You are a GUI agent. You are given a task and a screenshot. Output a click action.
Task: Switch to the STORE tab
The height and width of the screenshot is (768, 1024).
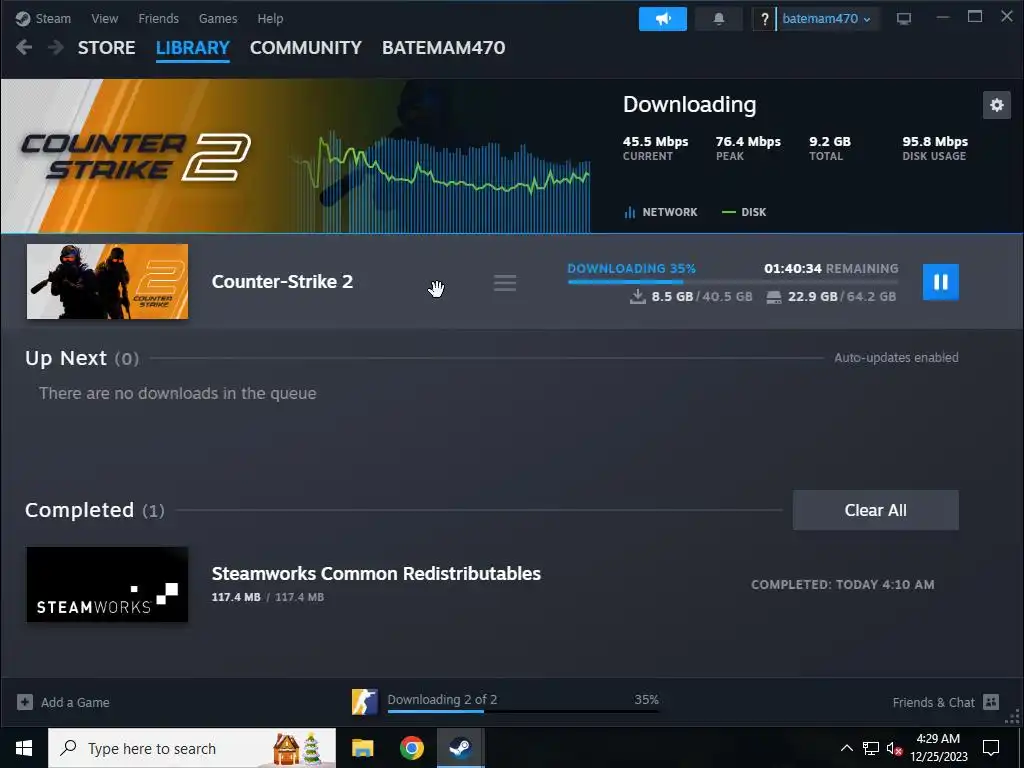pyautogui.click(x=106, y=48)
